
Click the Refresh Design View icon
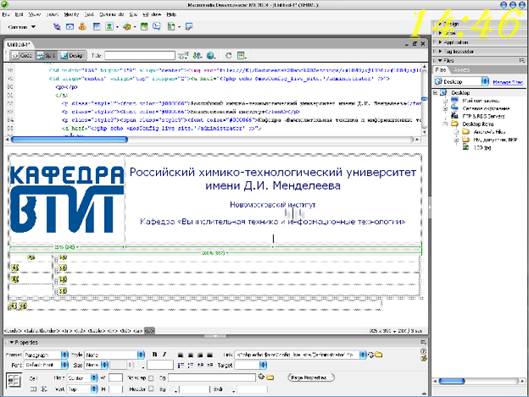click(x=229, y=55)
